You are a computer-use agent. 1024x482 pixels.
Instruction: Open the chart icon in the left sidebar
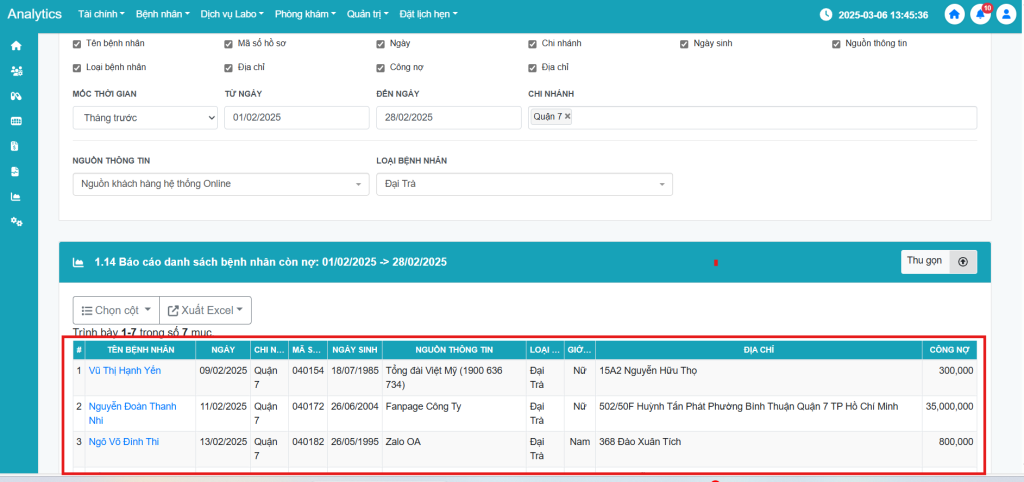(x=15, y=196)
